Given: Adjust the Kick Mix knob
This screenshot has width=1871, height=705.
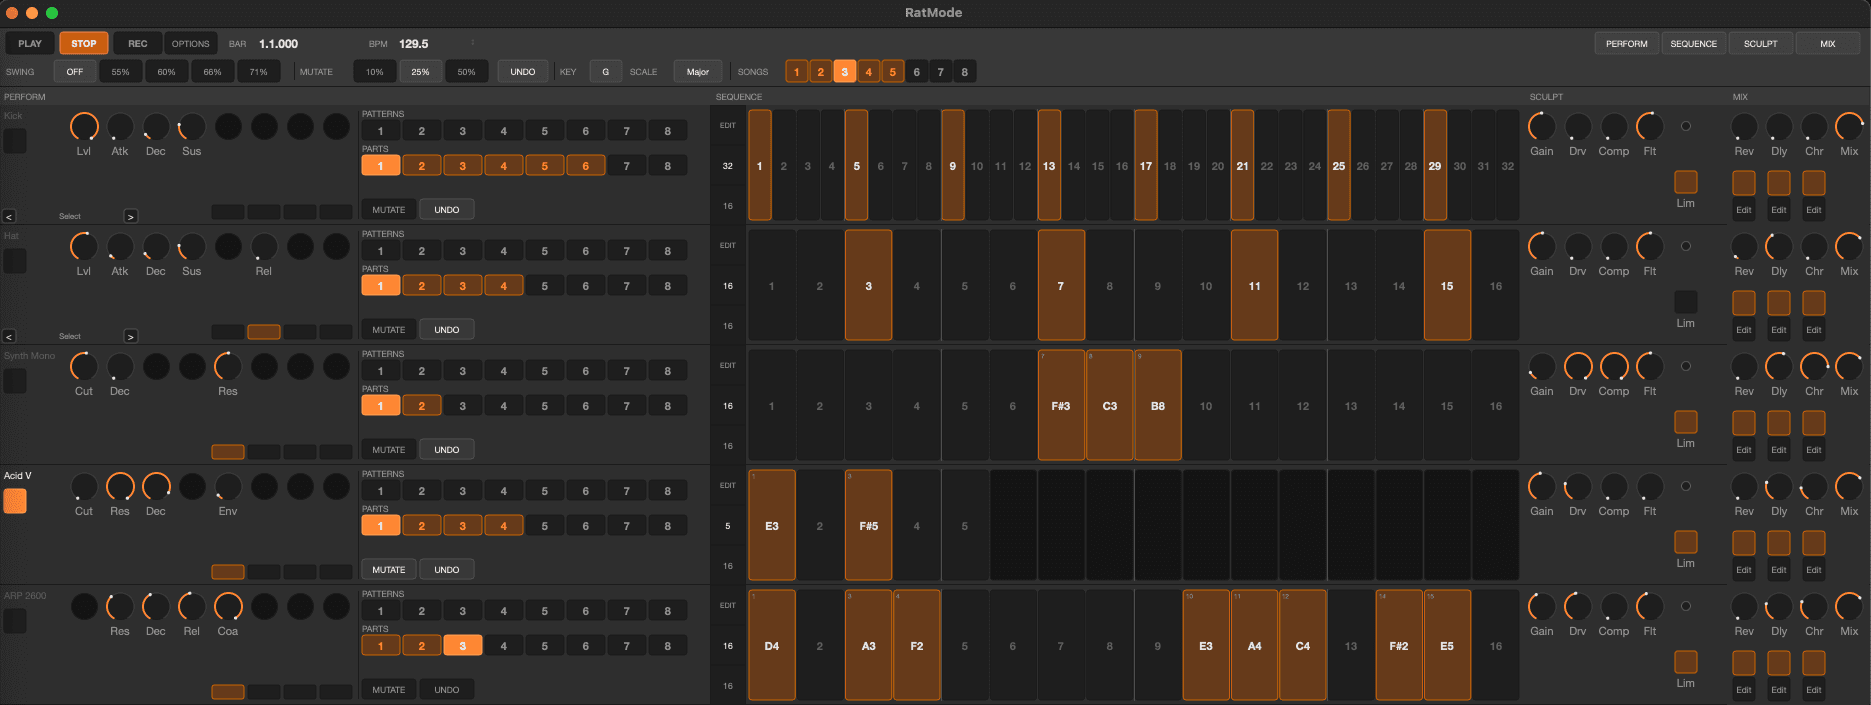Looking at the screenshot, I should [1850, 127].
